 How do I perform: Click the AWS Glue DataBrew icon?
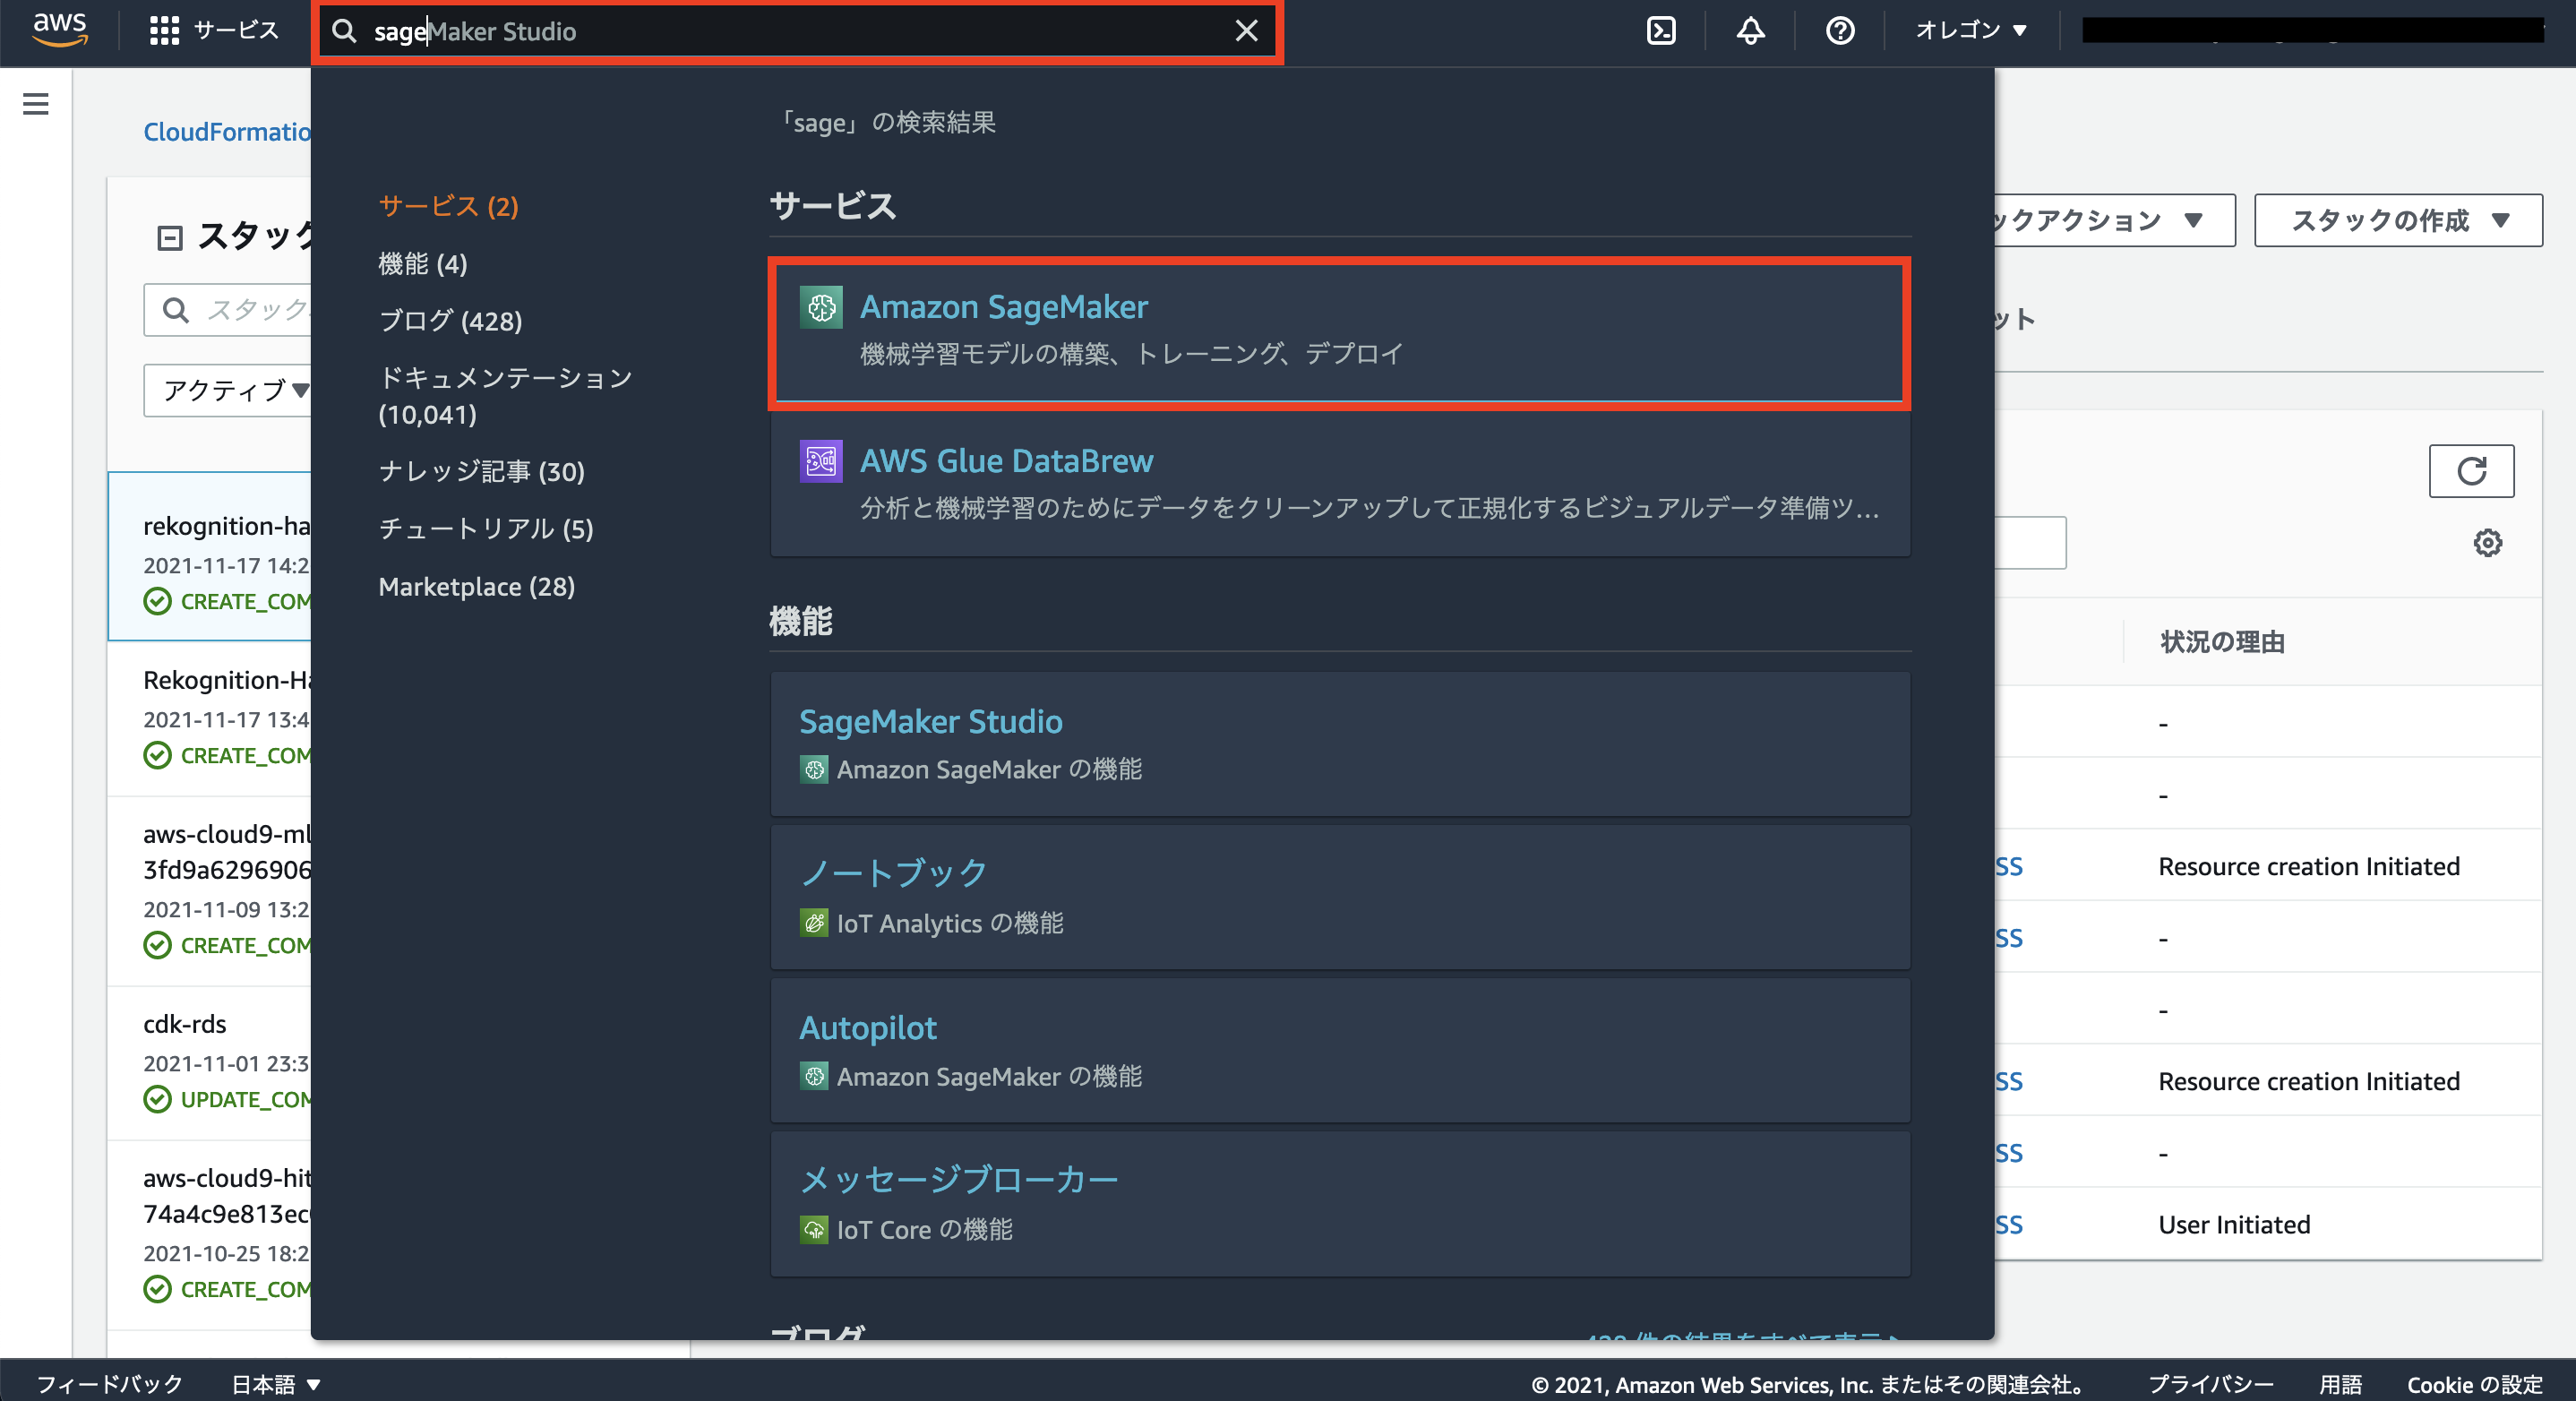821,461
